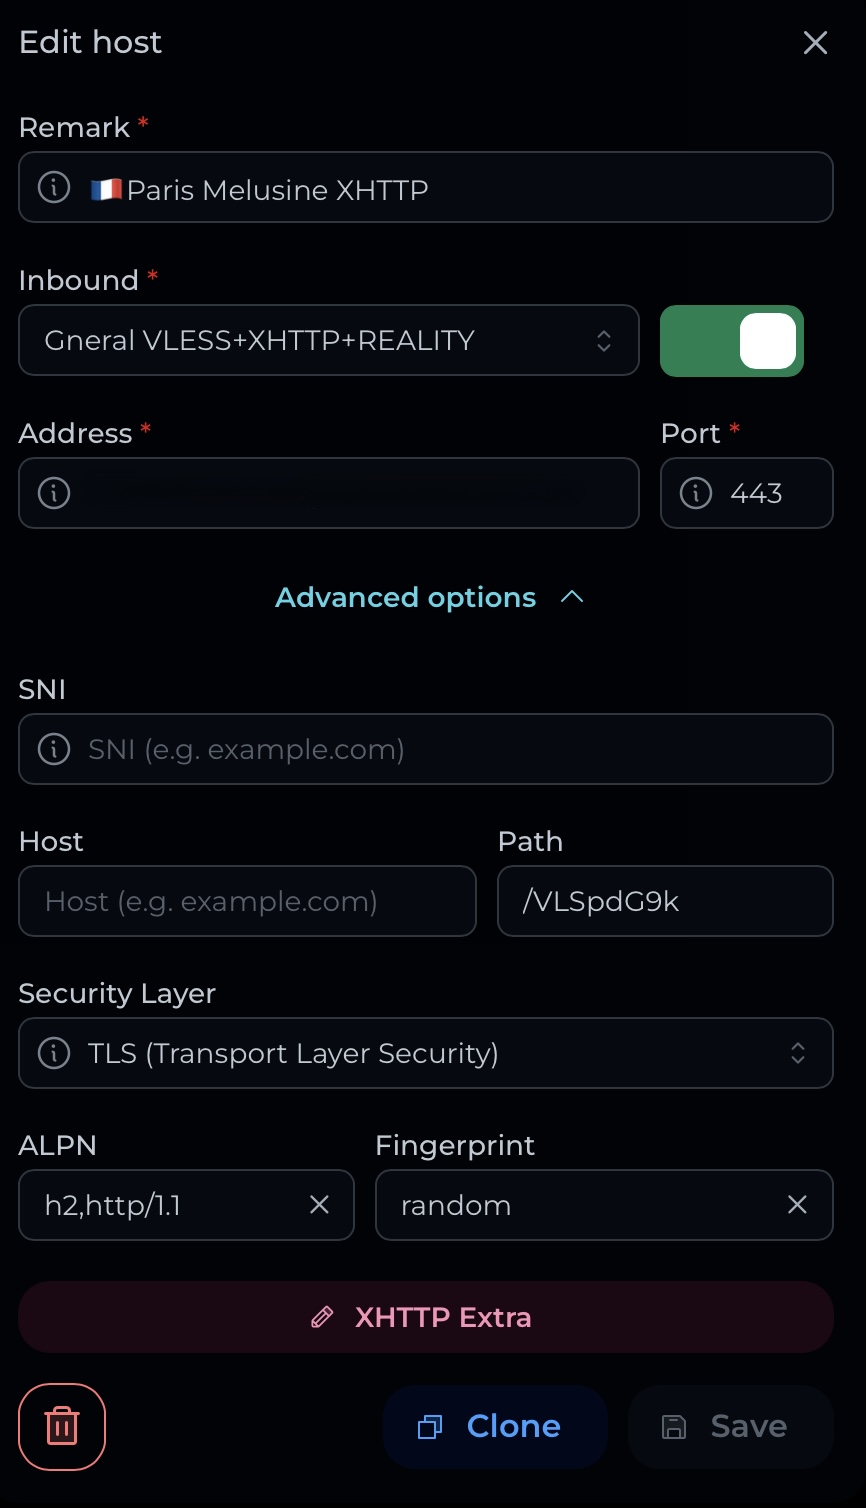Delete host with the trash icon

coord(62,1427)
